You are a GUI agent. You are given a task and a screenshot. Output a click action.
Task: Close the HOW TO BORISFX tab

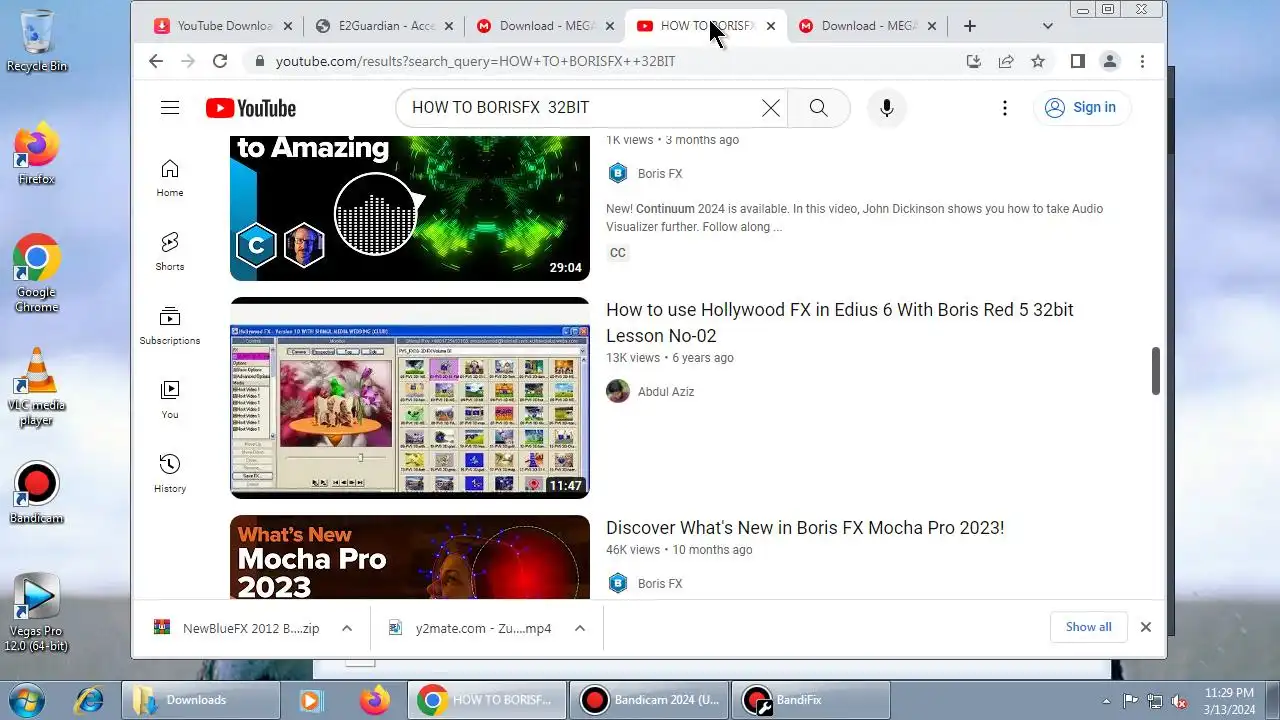(770, 26)
